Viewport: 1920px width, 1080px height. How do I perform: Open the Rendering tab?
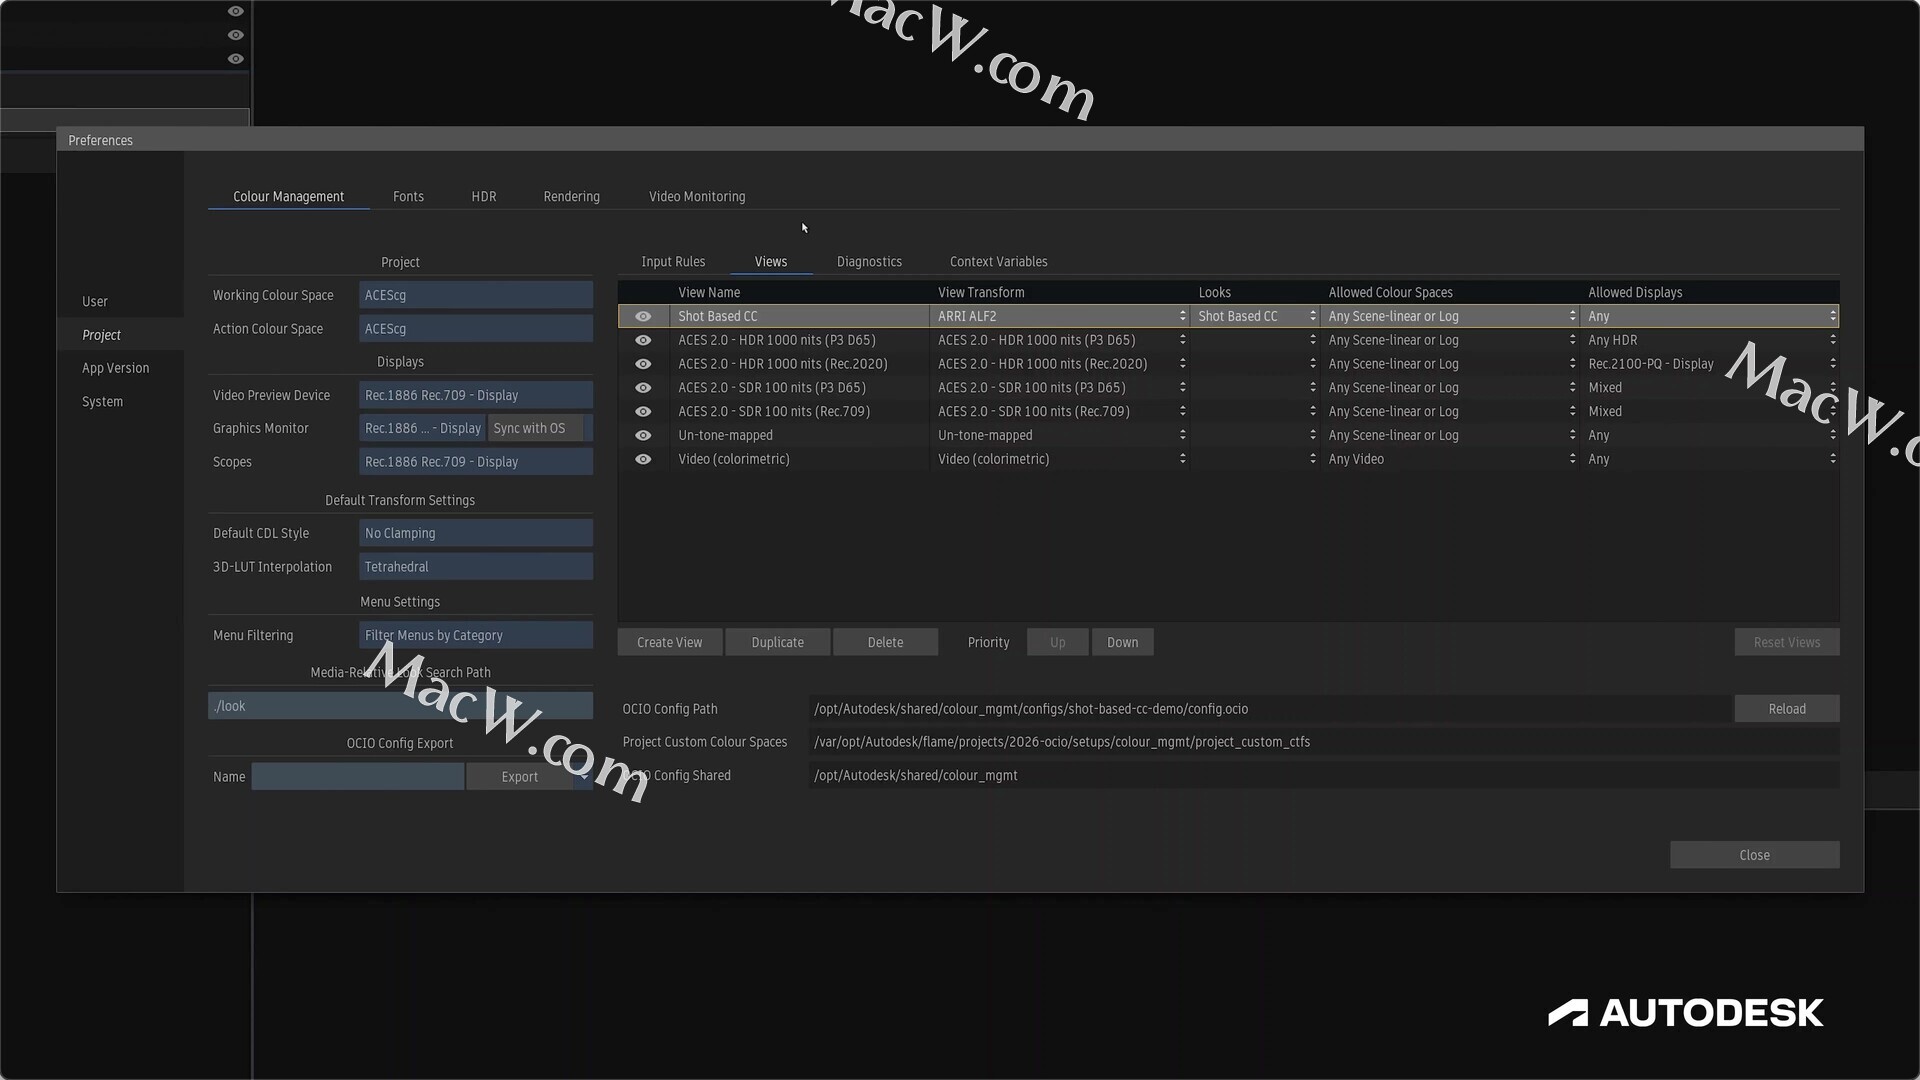pyautogui.click(x=571, y=196)
